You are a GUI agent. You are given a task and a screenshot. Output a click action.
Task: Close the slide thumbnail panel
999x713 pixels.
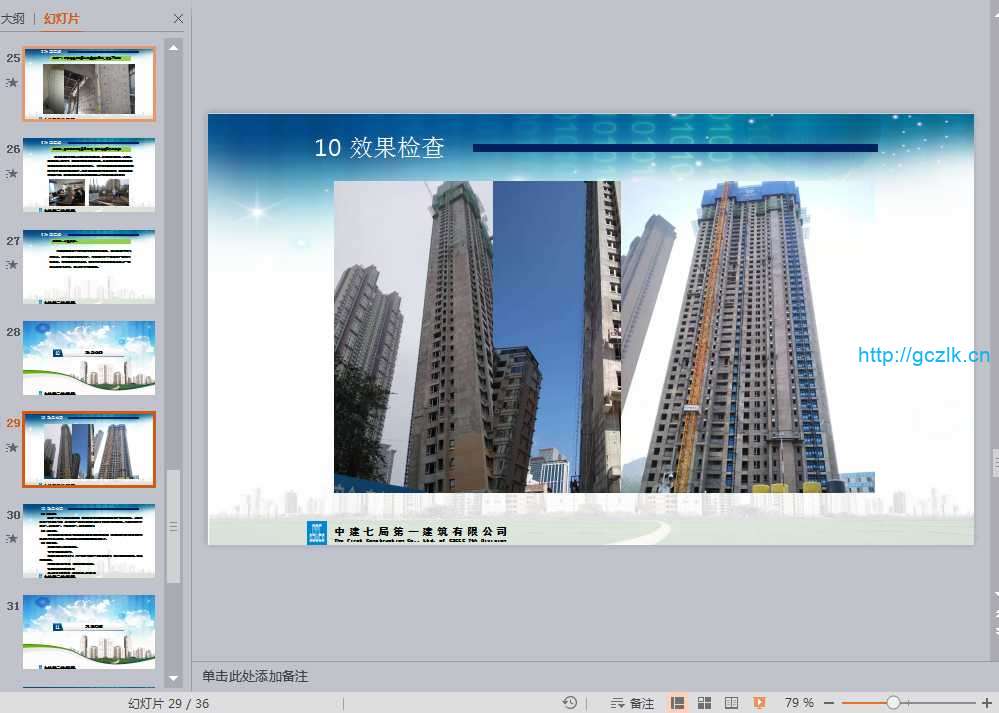[x=178, y=19]
